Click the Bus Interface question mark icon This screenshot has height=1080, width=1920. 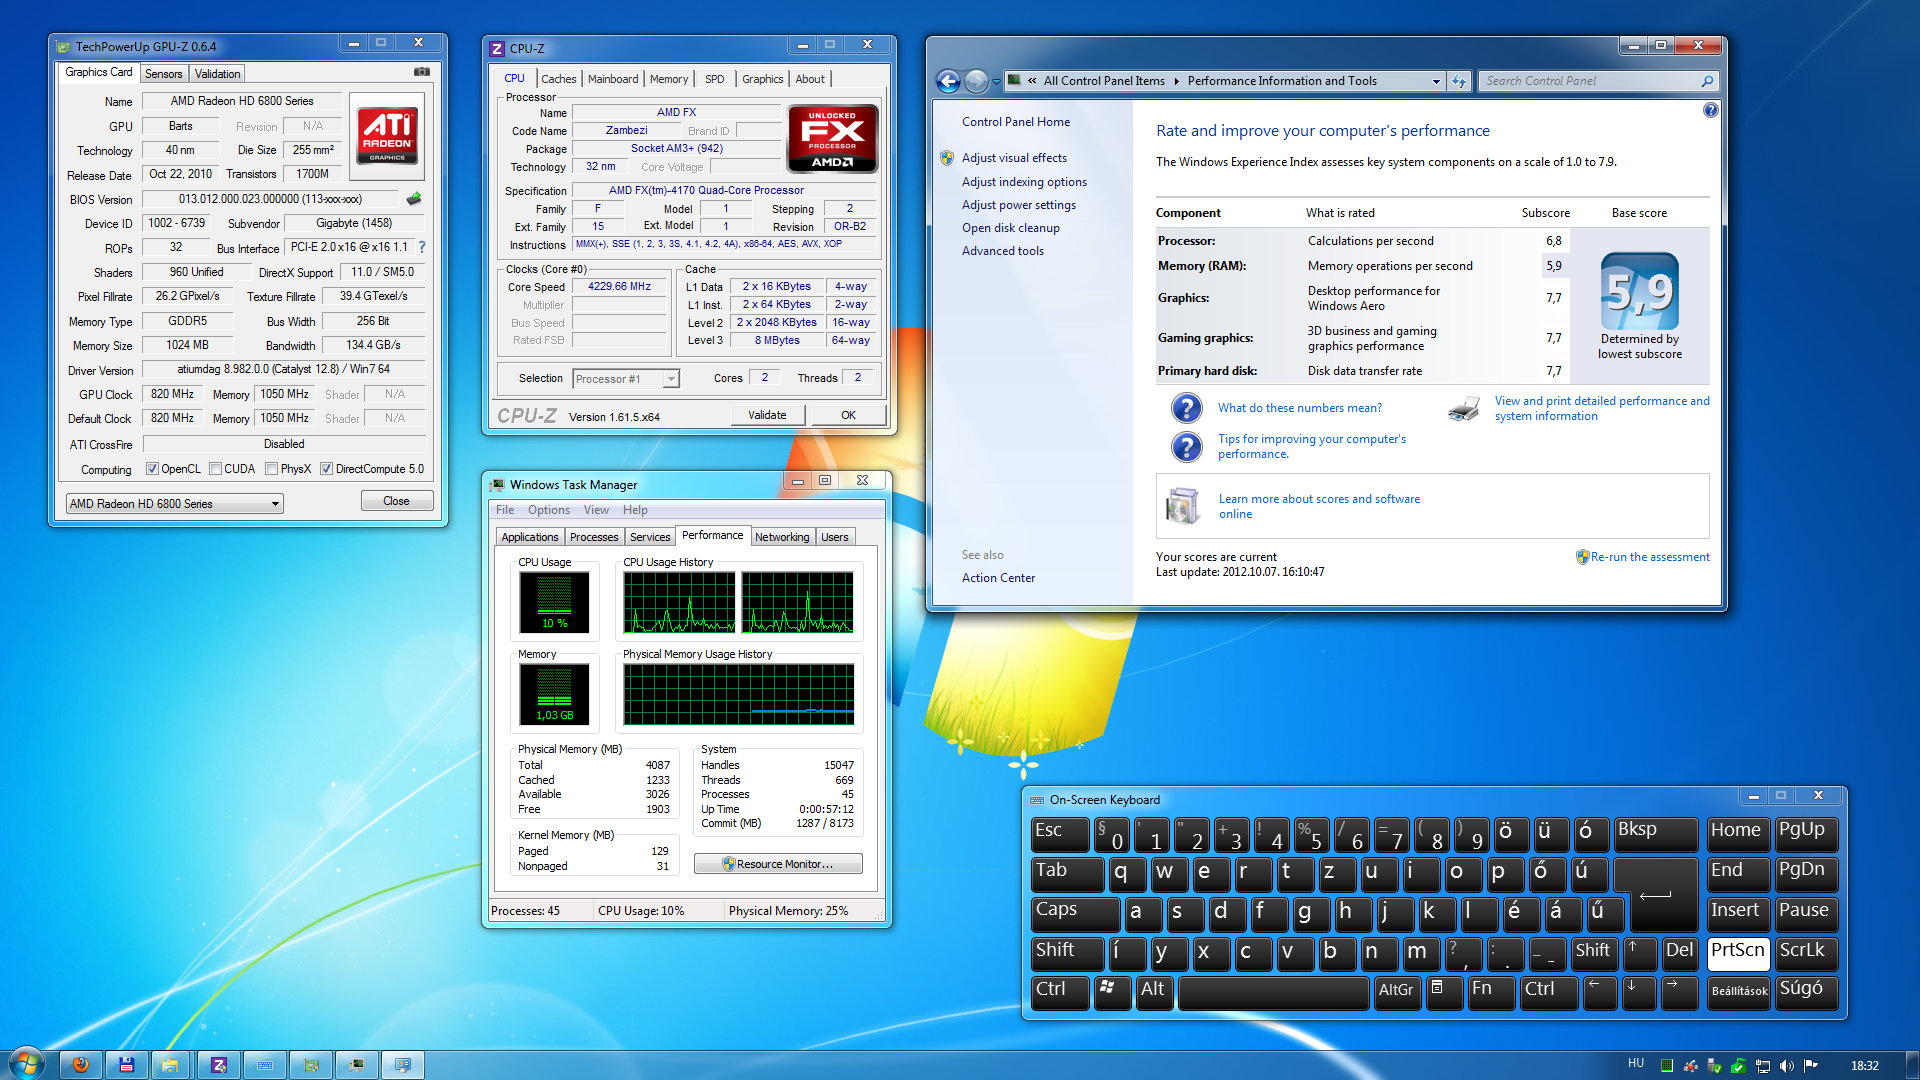tap(422, 247)
